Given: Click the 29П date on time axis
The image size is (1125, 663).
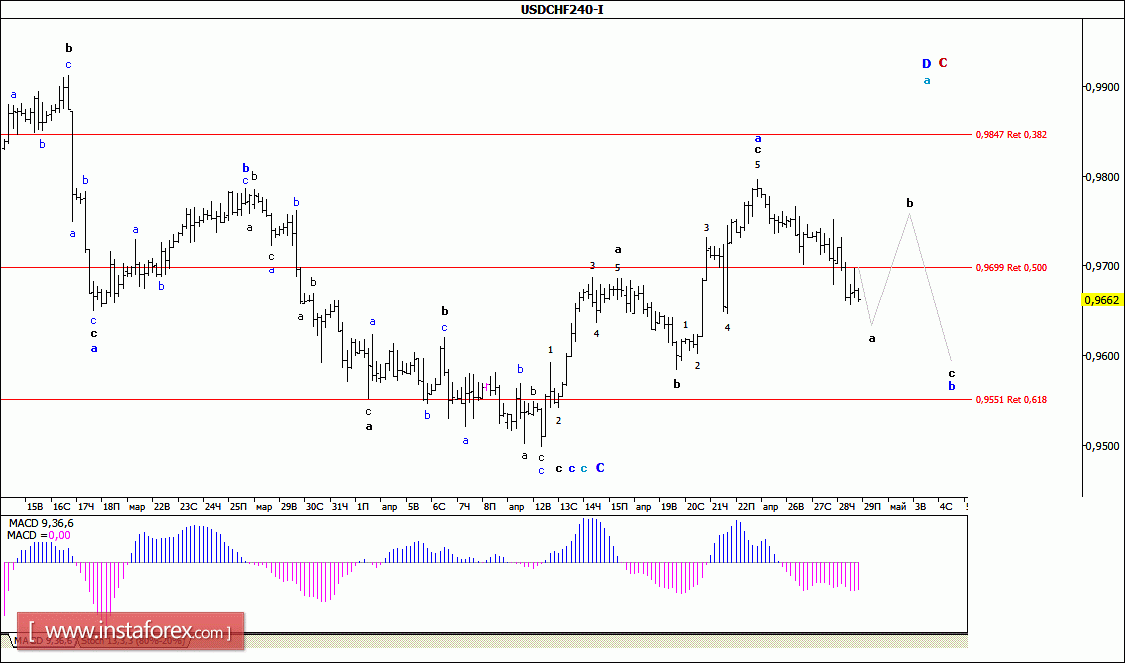Looking at the screenshot, I should (872, 507).
